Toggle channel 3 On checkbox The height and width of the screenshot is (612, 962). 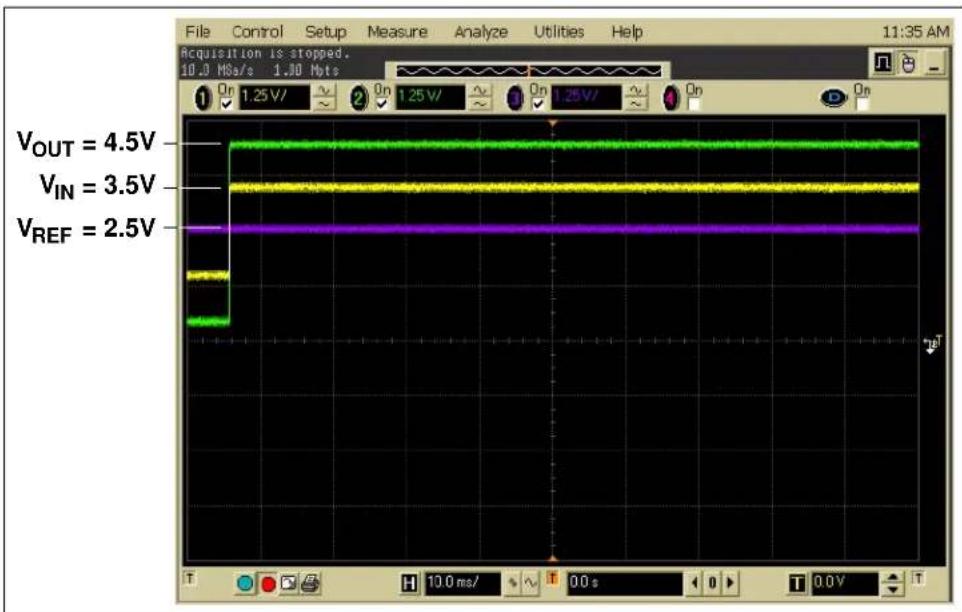(x=538, y=104)
